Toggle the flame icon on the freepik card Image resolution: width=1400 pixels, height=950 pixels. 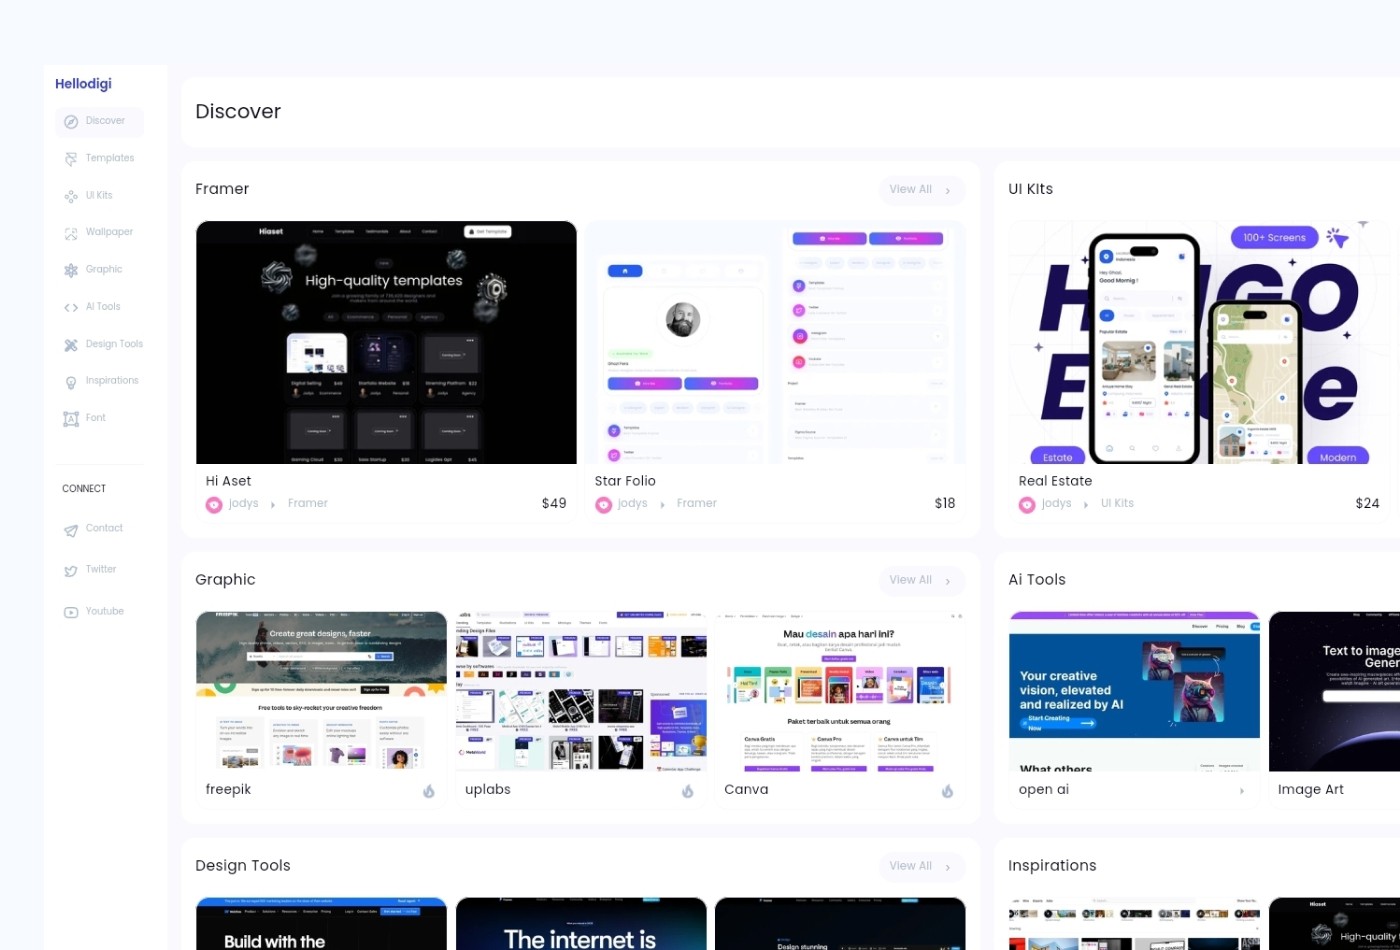click(430, 790)
